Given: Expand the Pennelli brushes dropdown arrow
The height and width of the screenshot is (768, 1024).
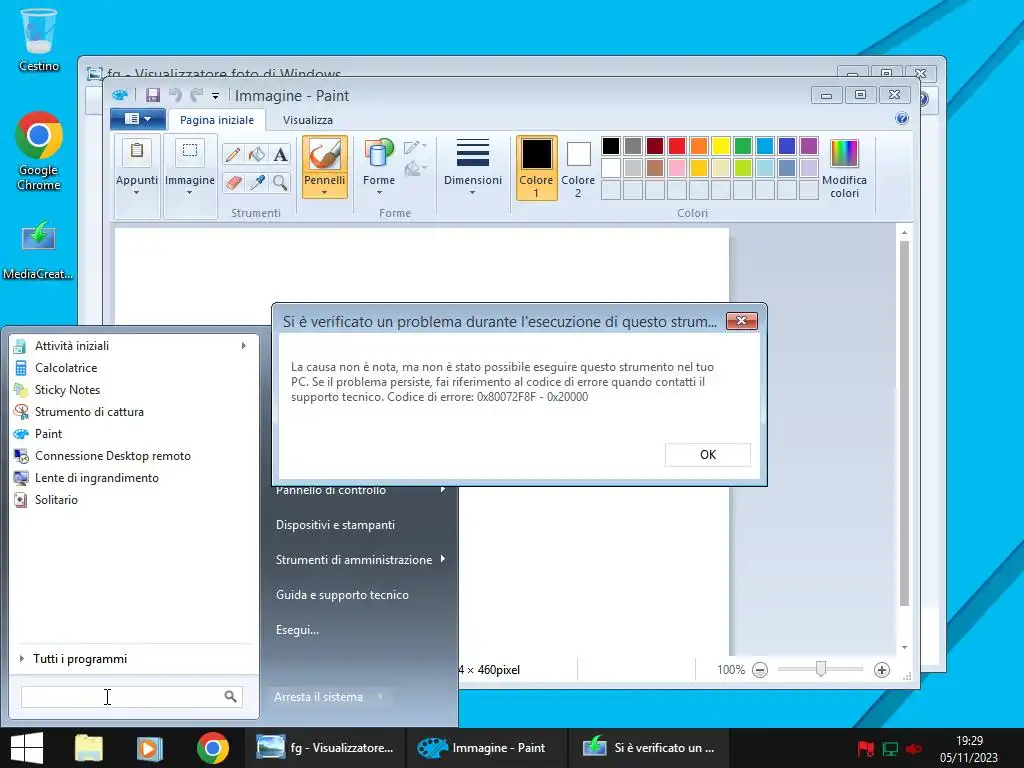Looking at the screenshot, I should pyautogui.click(x=325, y=192).
